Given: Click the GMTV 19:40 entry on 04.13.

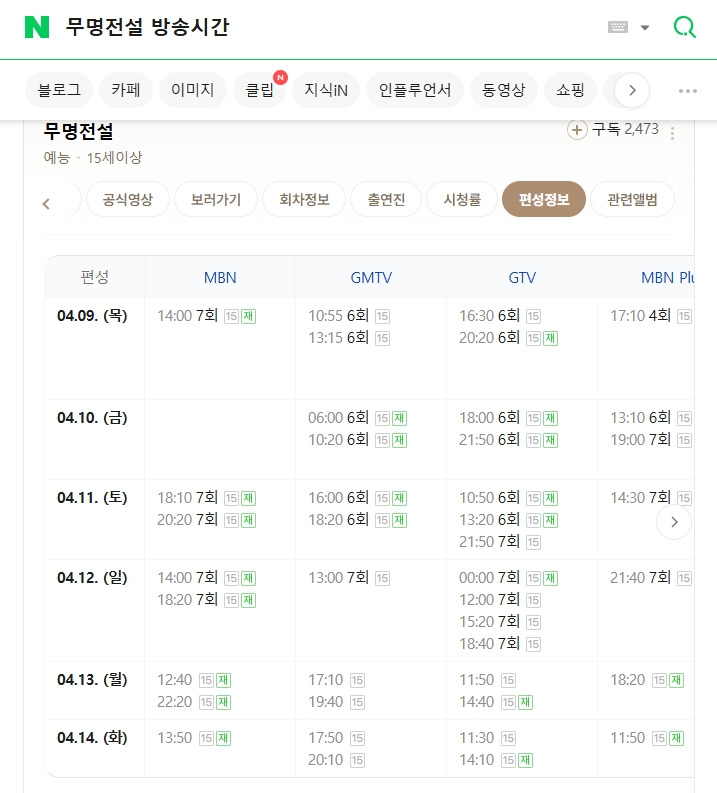Looking at the screenshot, I should pyautogui.click(x=337, y=702).
